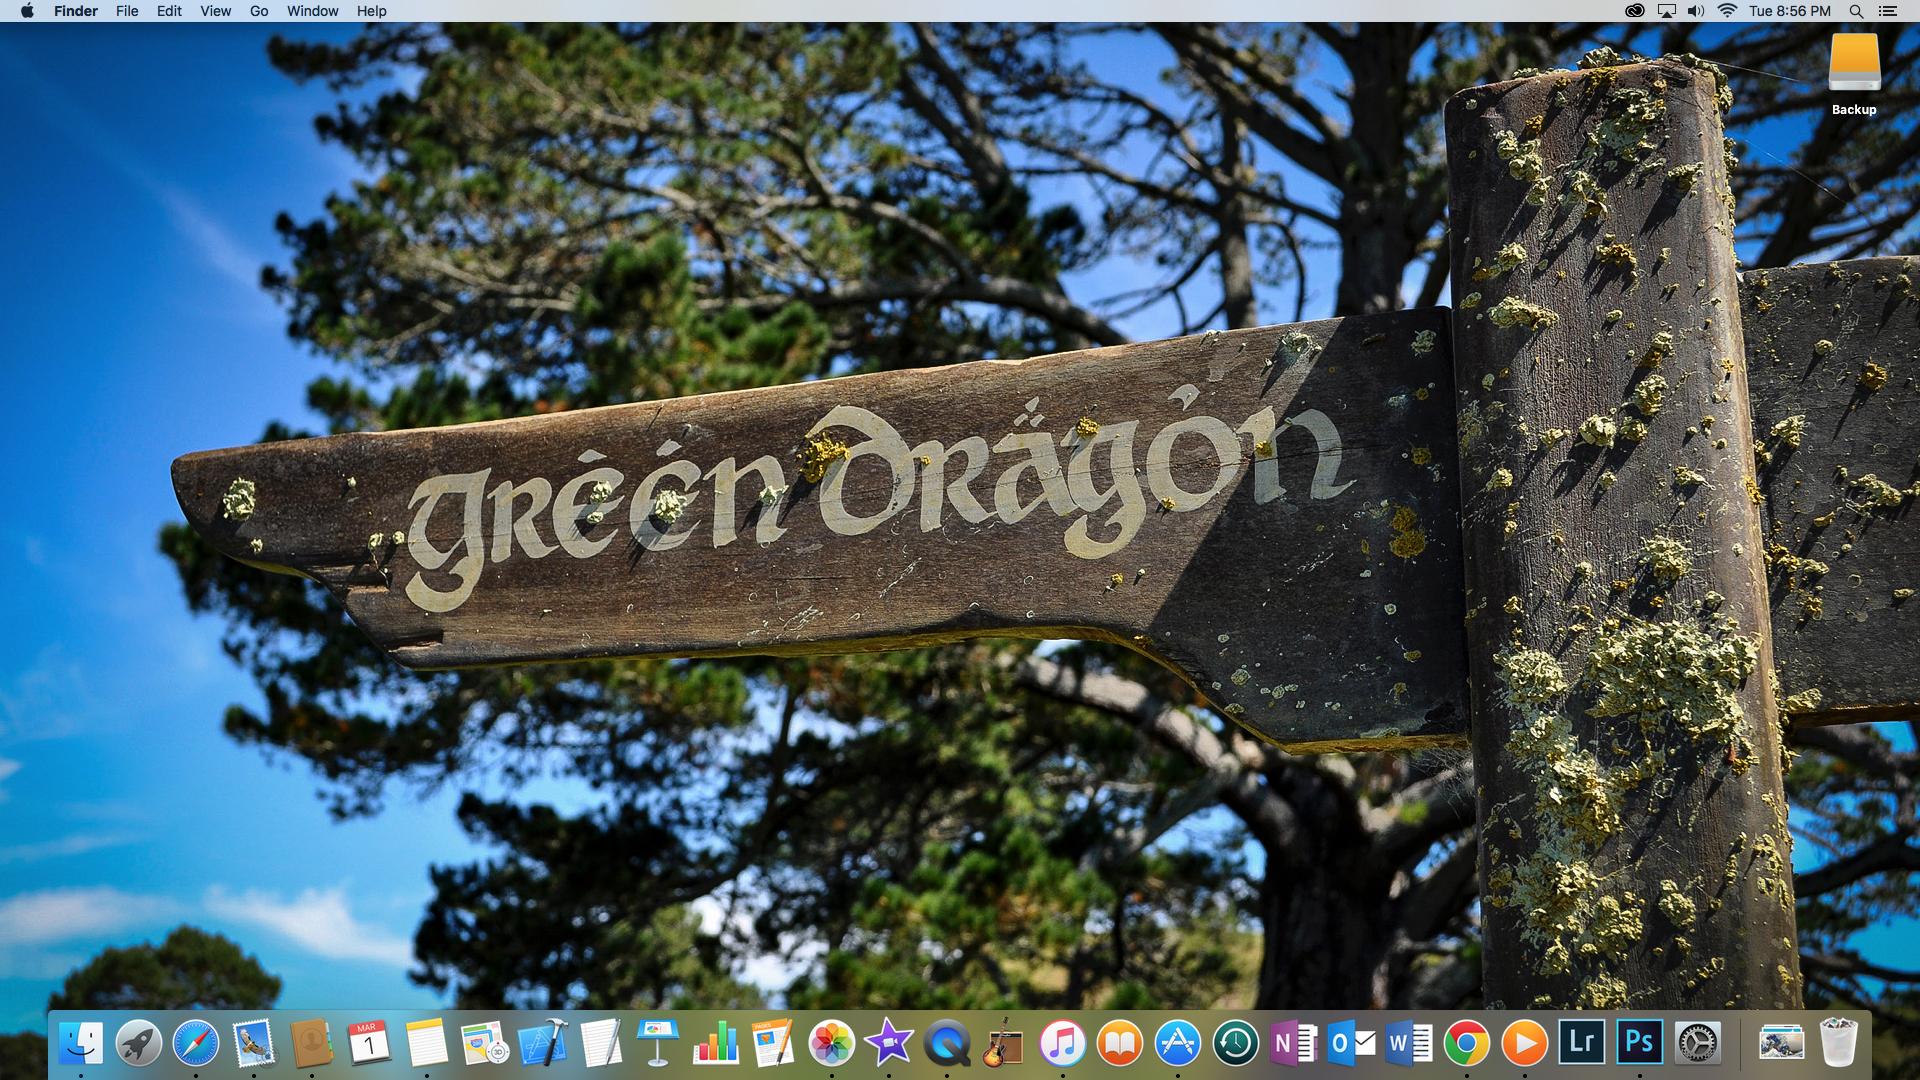Image resolution: width=1920 pixels, height=1080 pixels.
Task: Open the volume control menu
Action: [1696, 11]
